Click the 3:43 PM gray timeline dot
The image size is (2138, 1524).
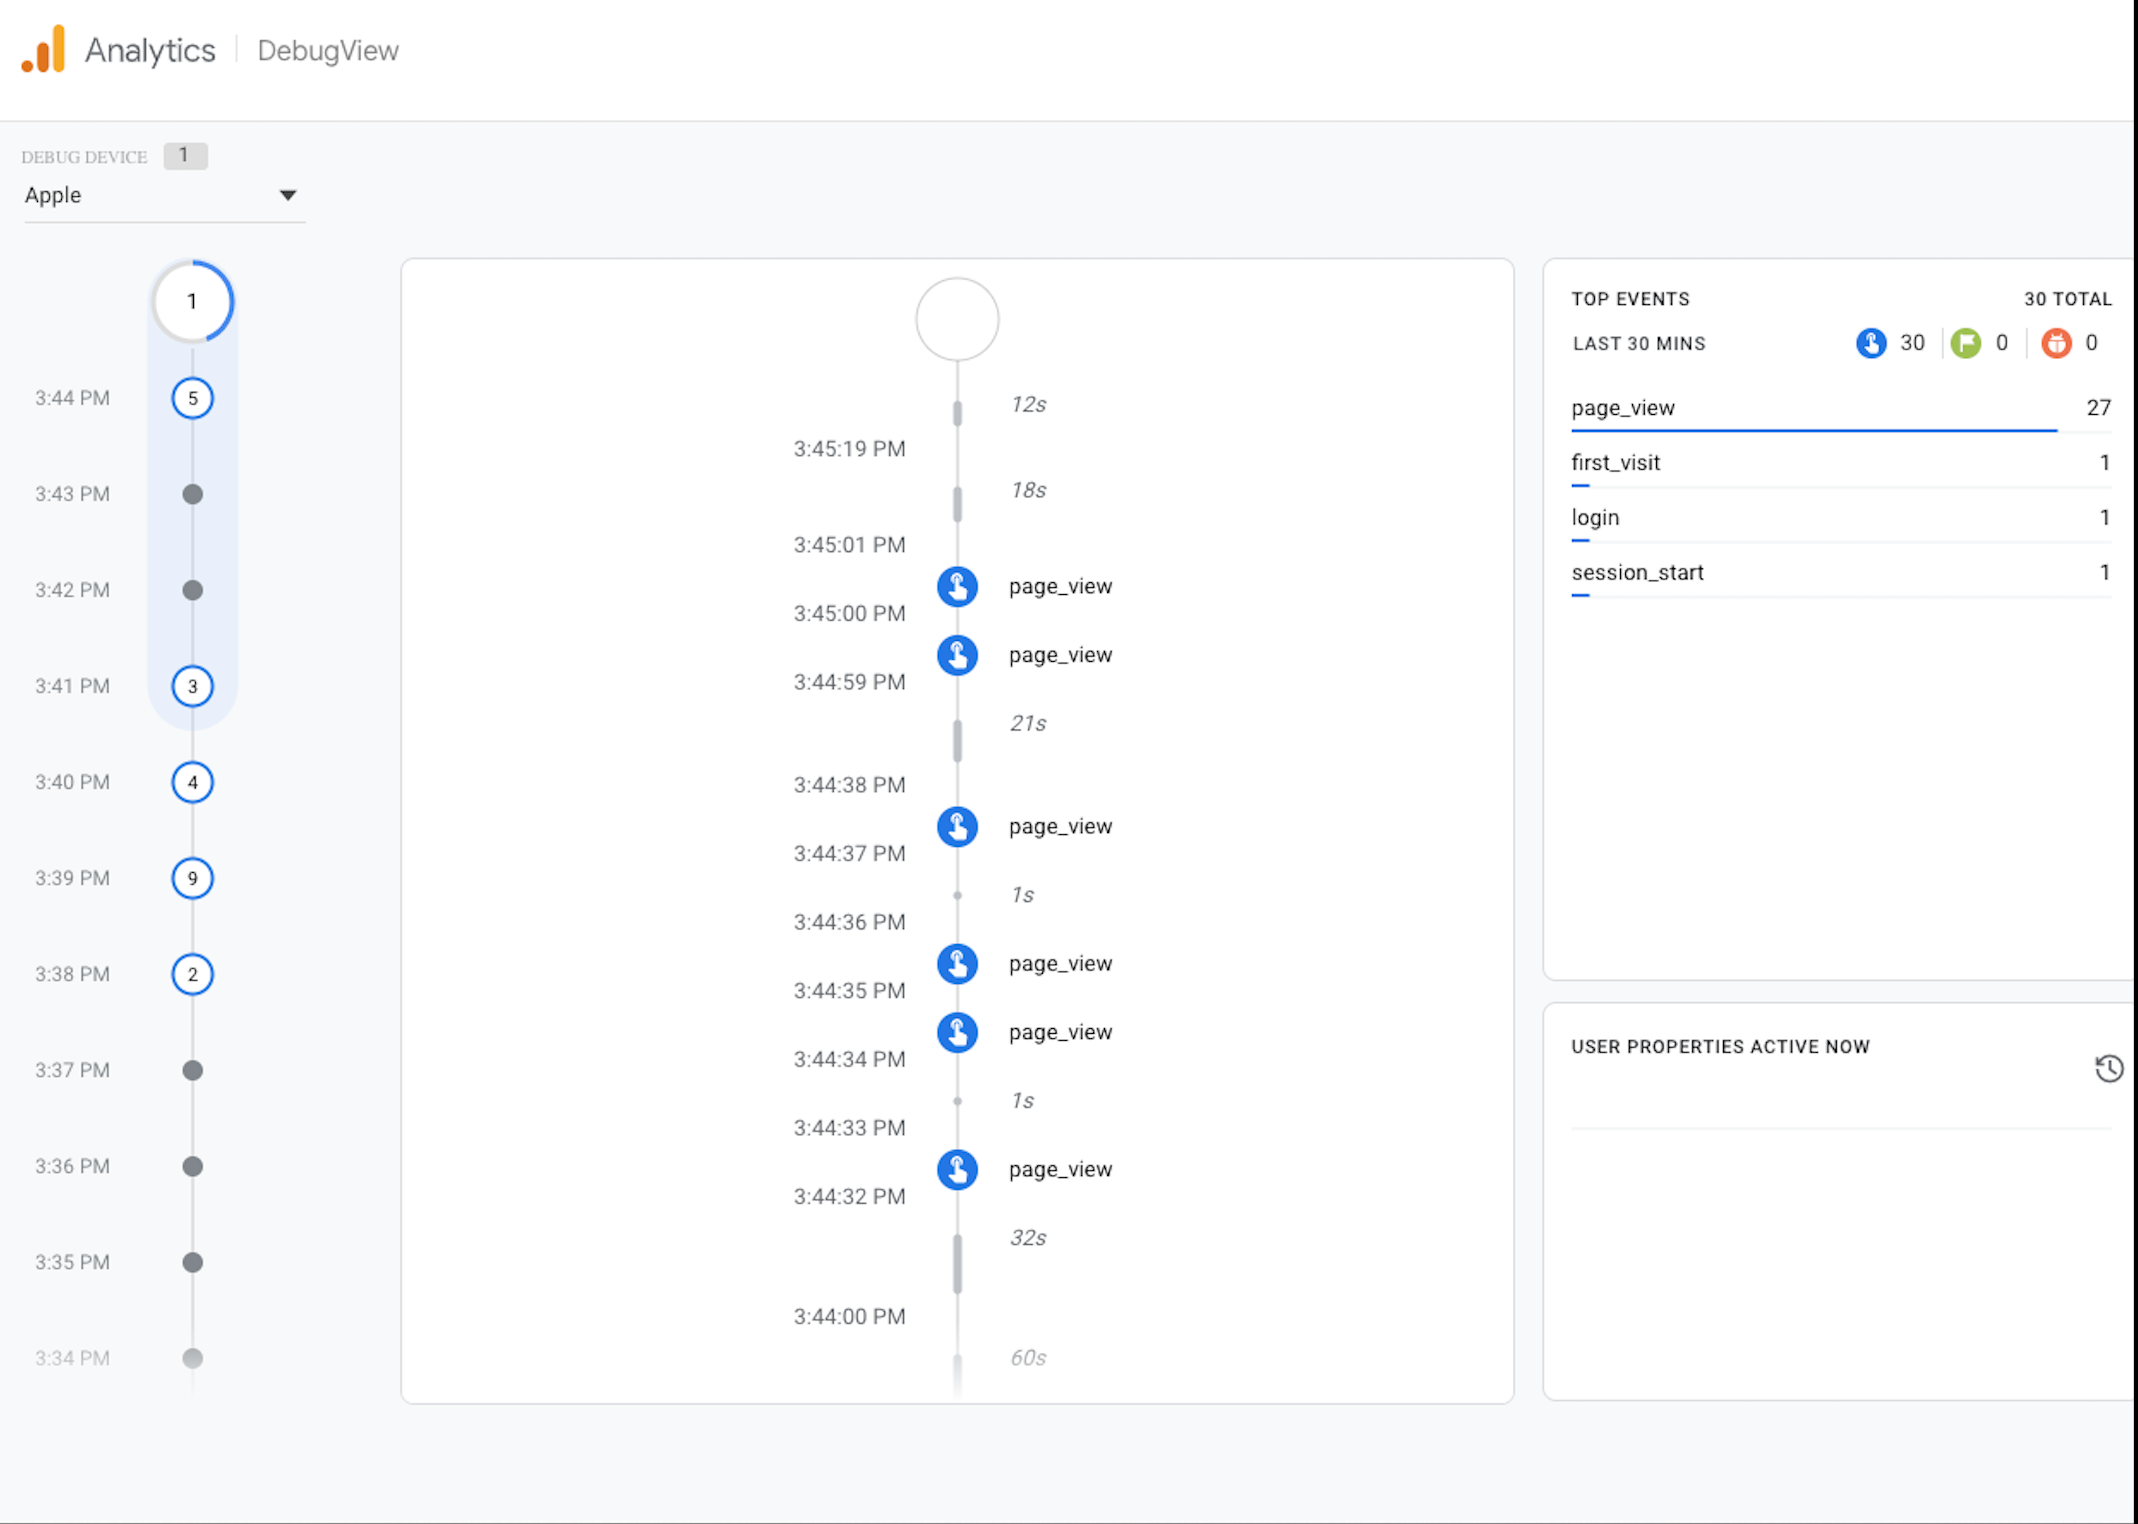click(192, 494)
